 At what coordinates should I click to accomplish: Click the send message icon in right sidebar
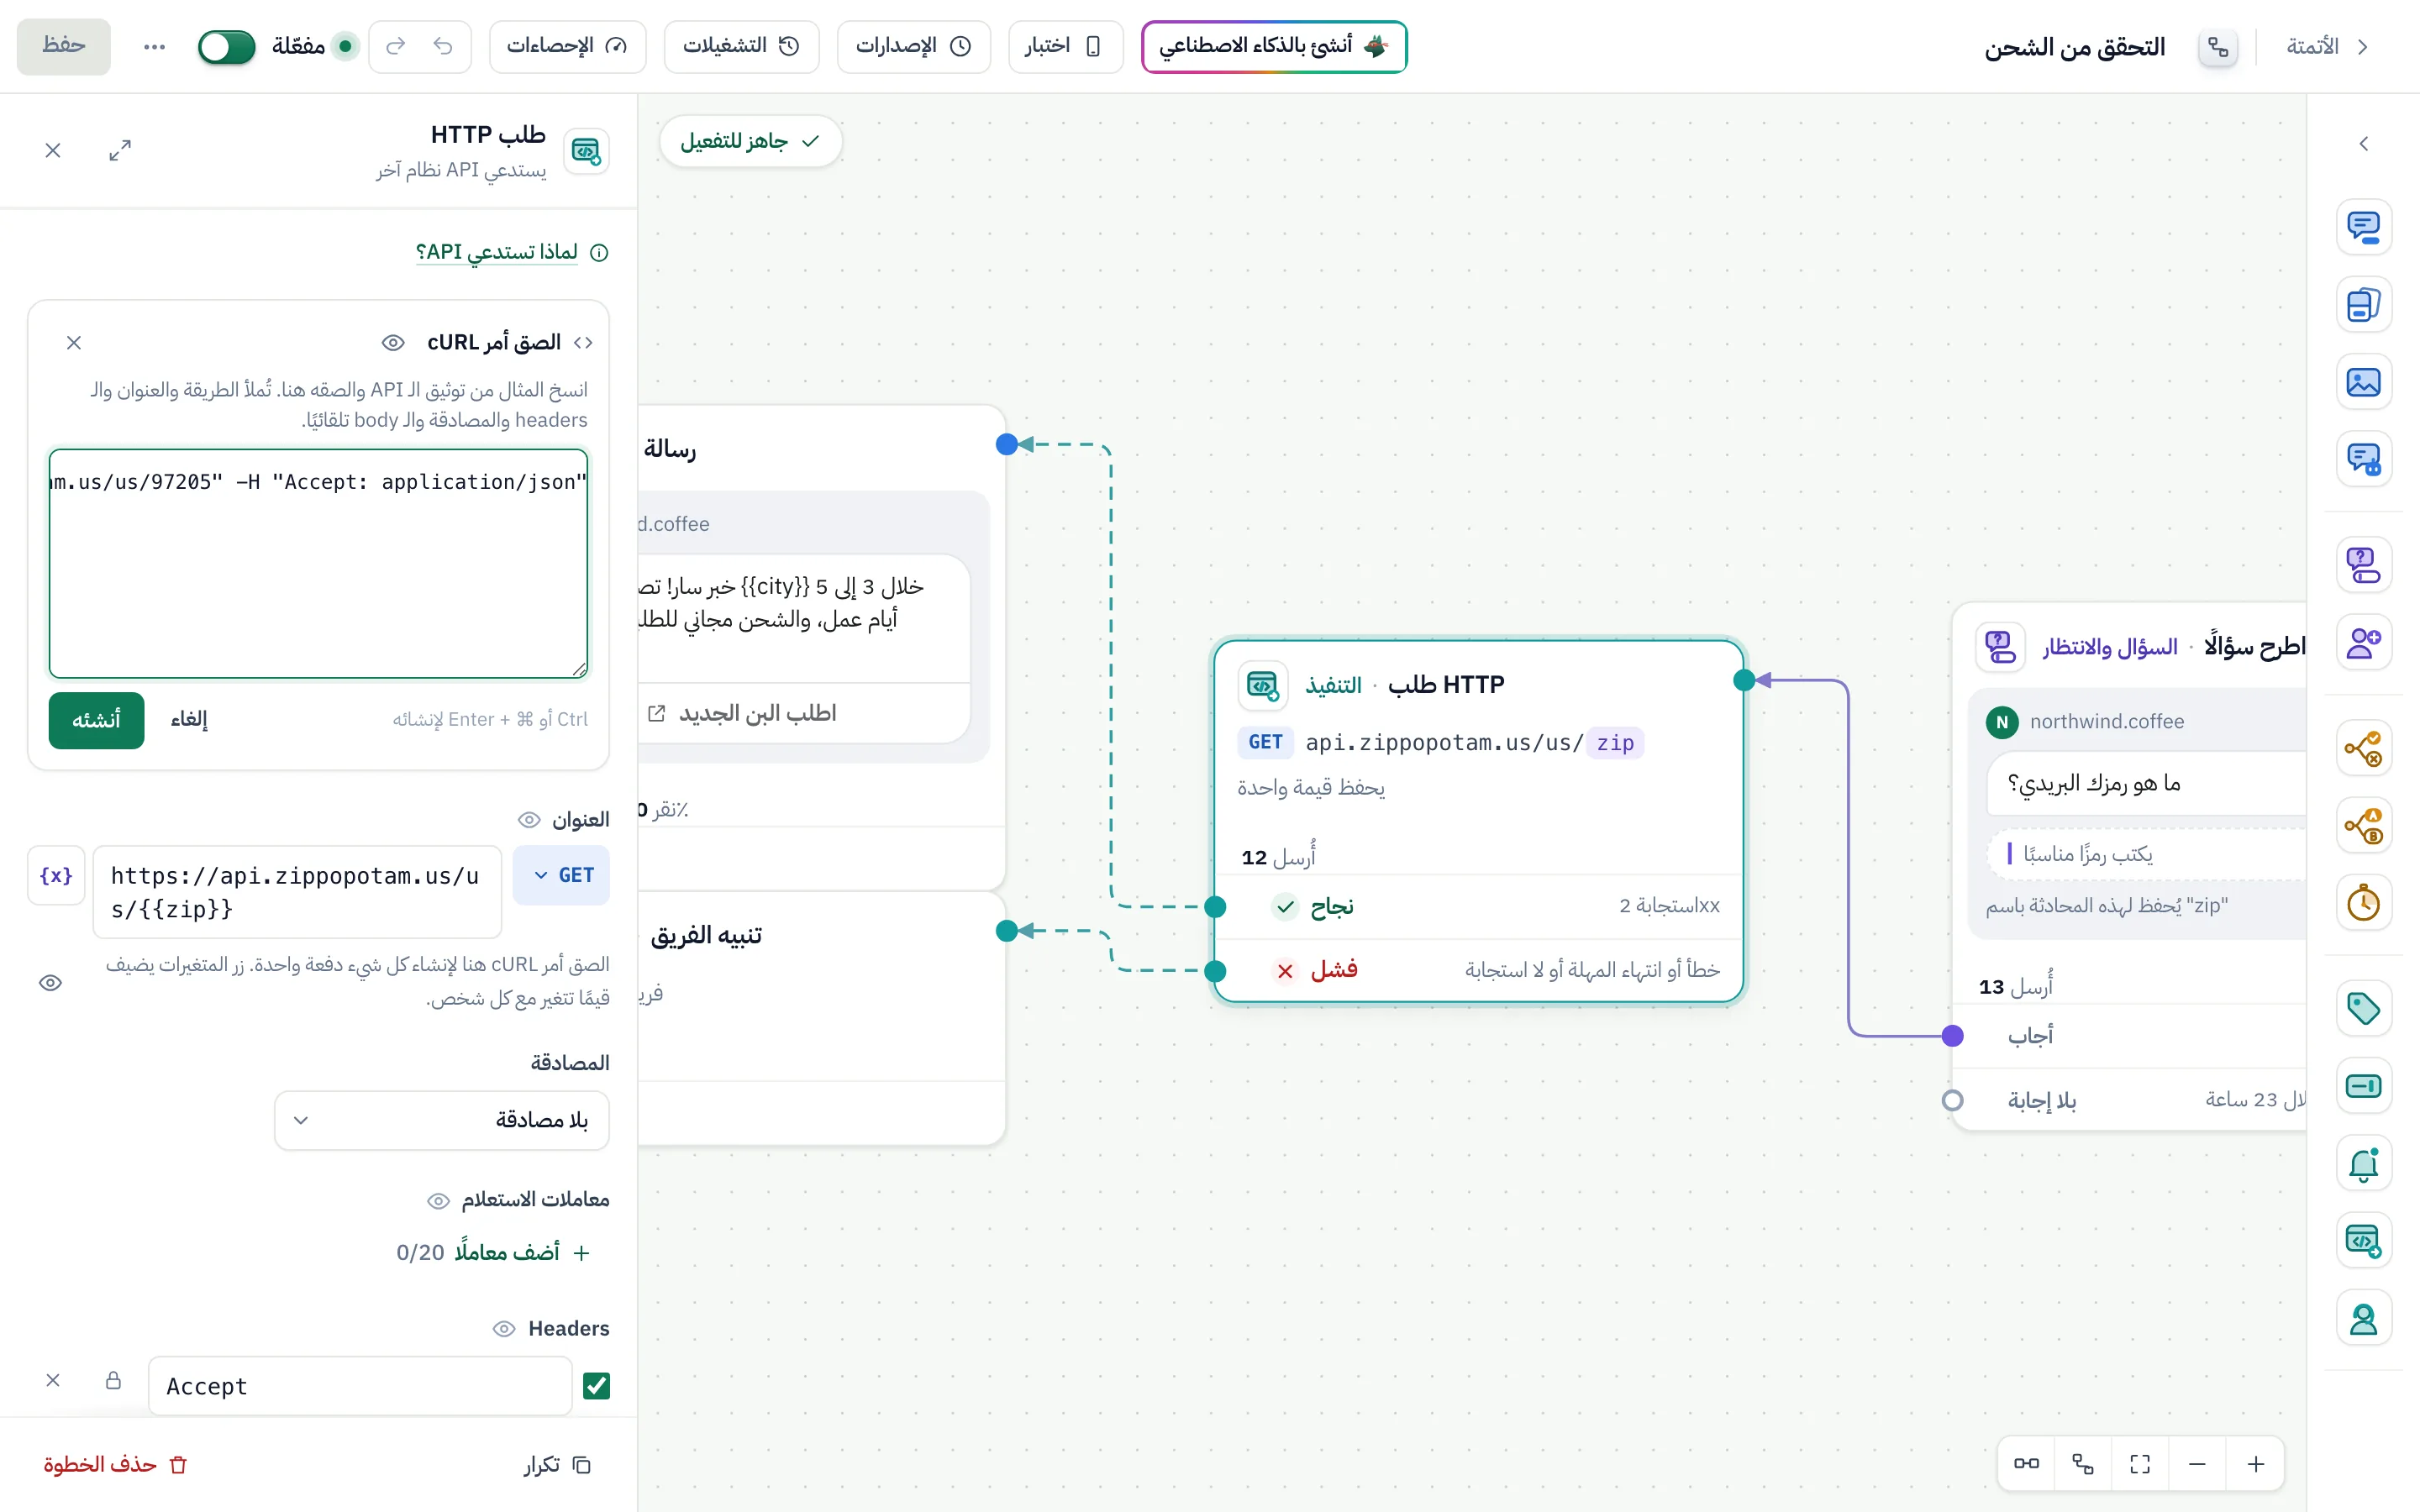[2363, 227]
